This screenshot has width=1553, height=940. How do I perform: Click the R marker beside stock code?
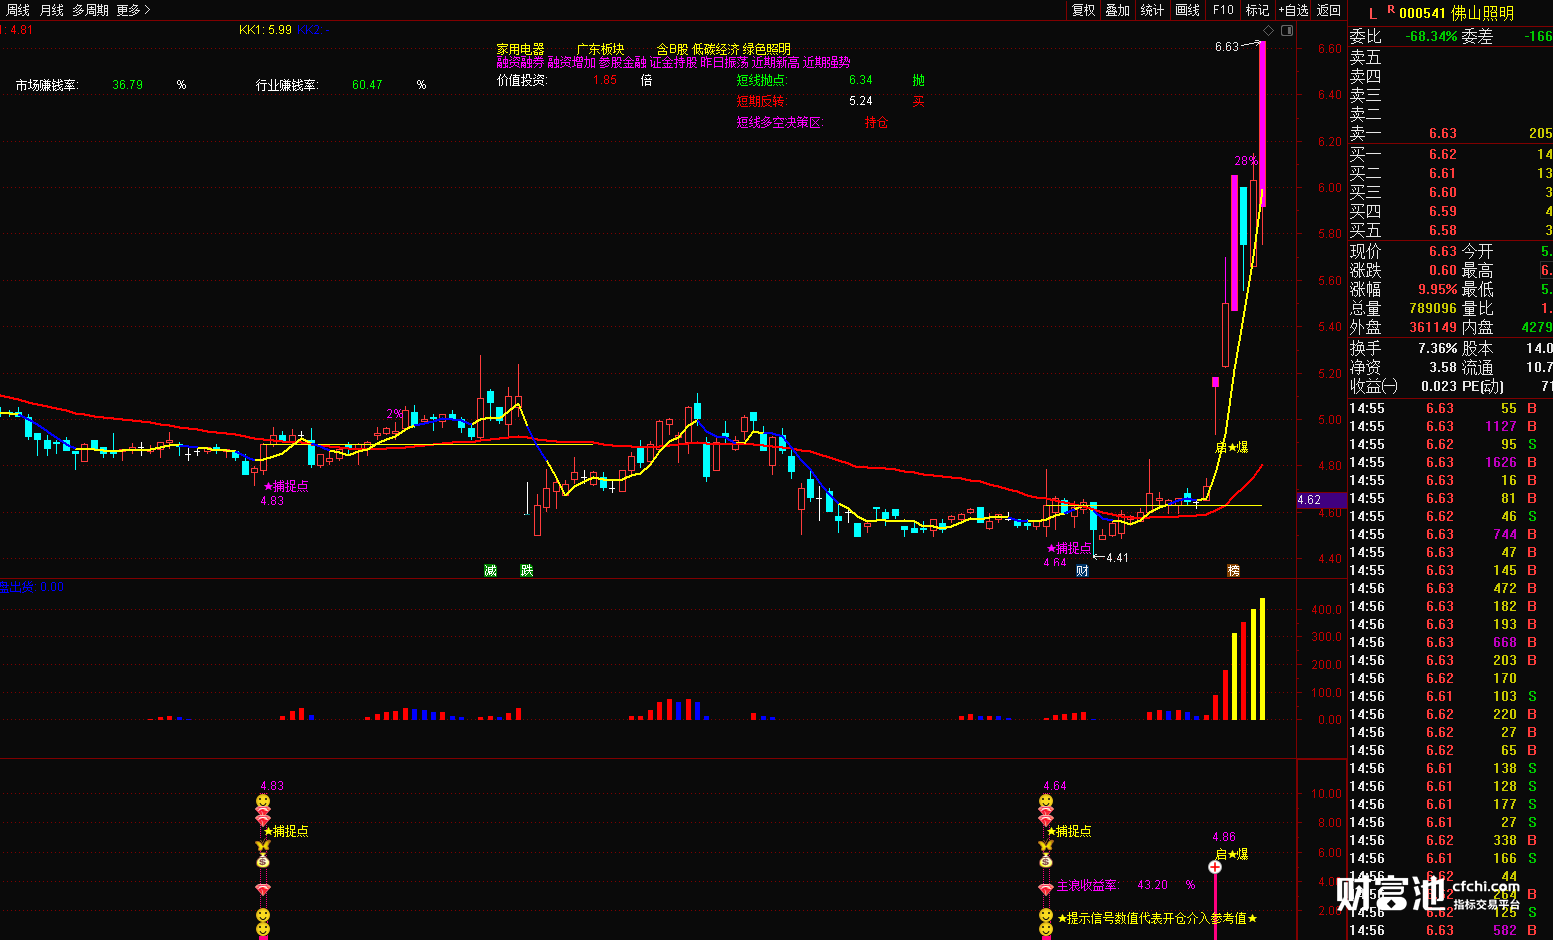point(1391,10)
